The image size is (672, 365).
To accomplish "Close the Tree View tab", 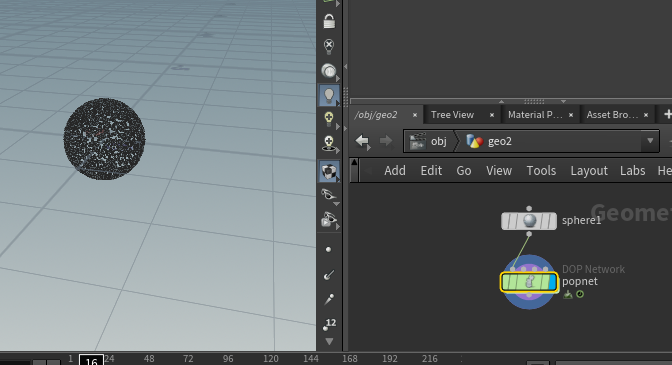I will pyautogui.click(x=492, y=115).
